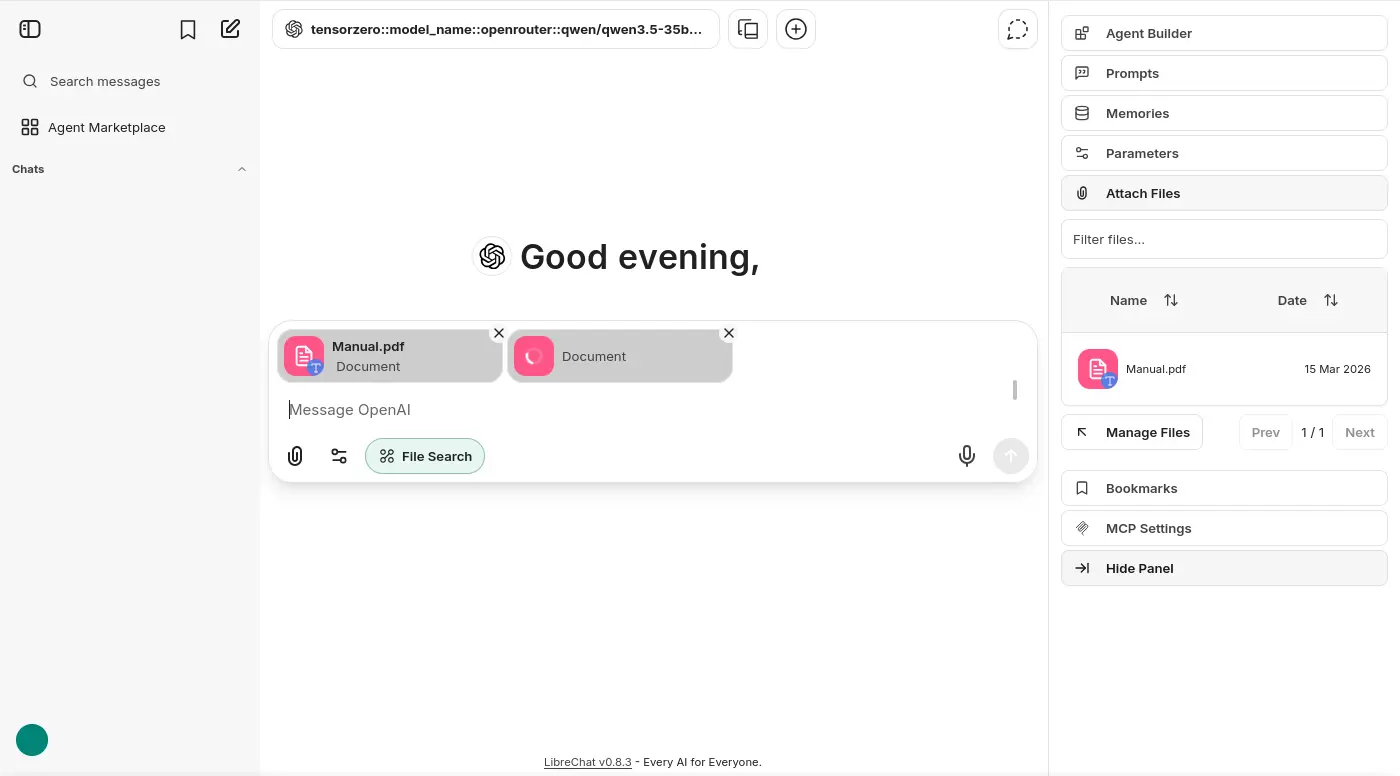Click the plus icon in top bar
This screenshot has width=1400, height=776.
(796, 30)
